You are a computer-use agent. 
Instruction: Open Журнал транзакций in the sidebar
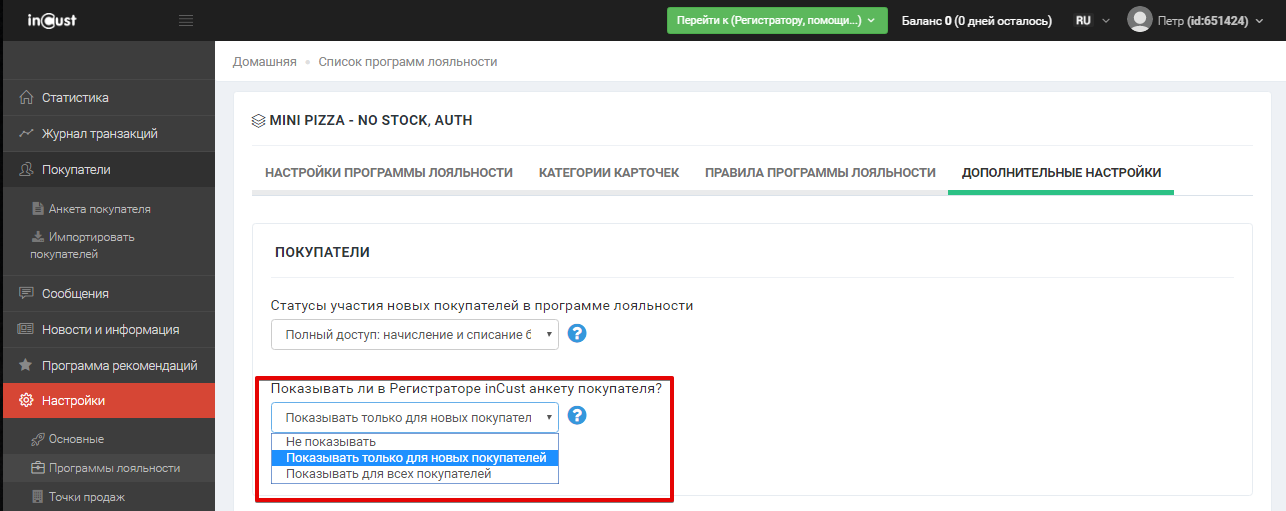[x=107, y=134]
